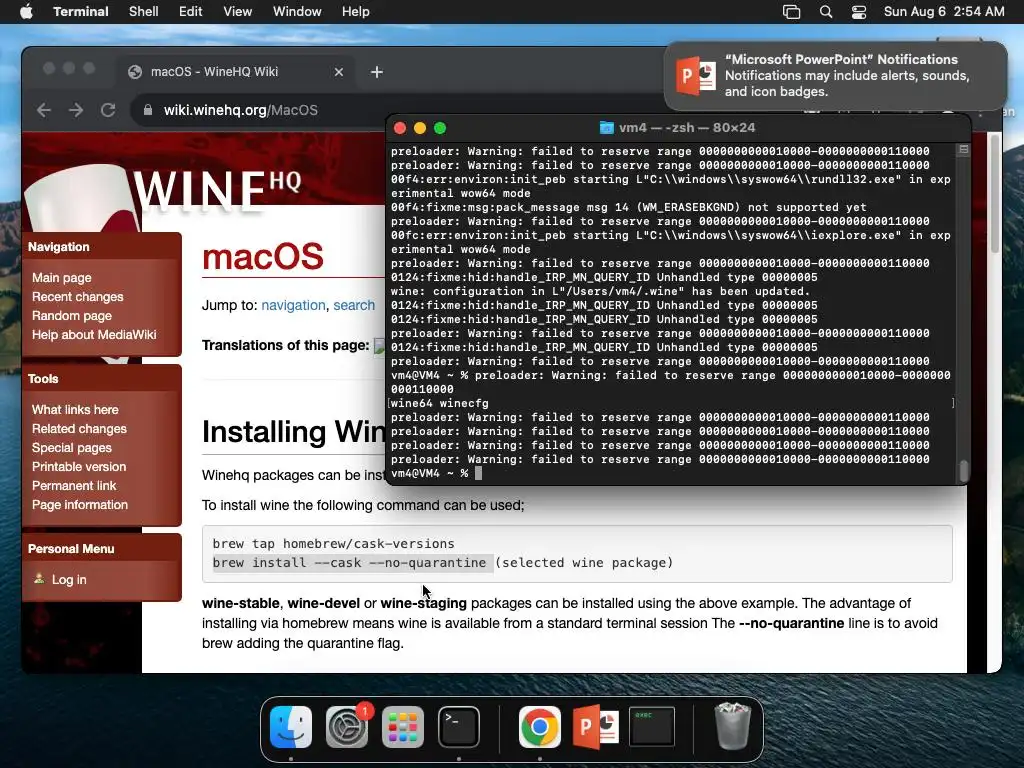Go forward in the Chrome browser
The image size is (1024, 768).
(76, 110)
